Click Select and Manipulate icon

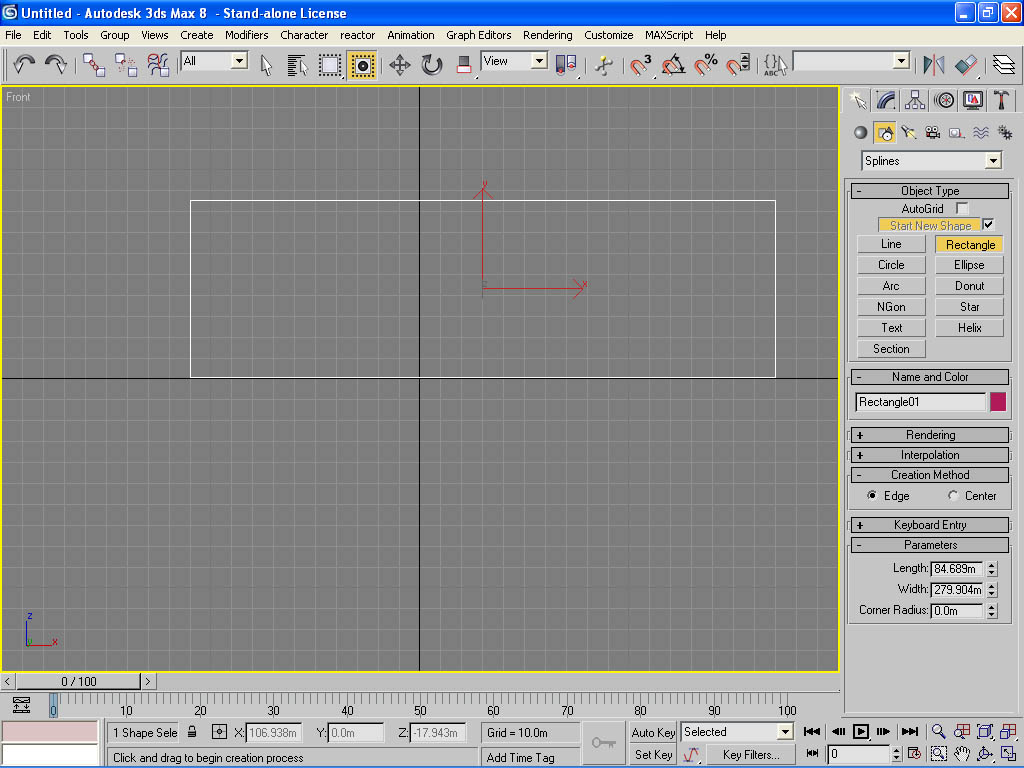point(604,65)
